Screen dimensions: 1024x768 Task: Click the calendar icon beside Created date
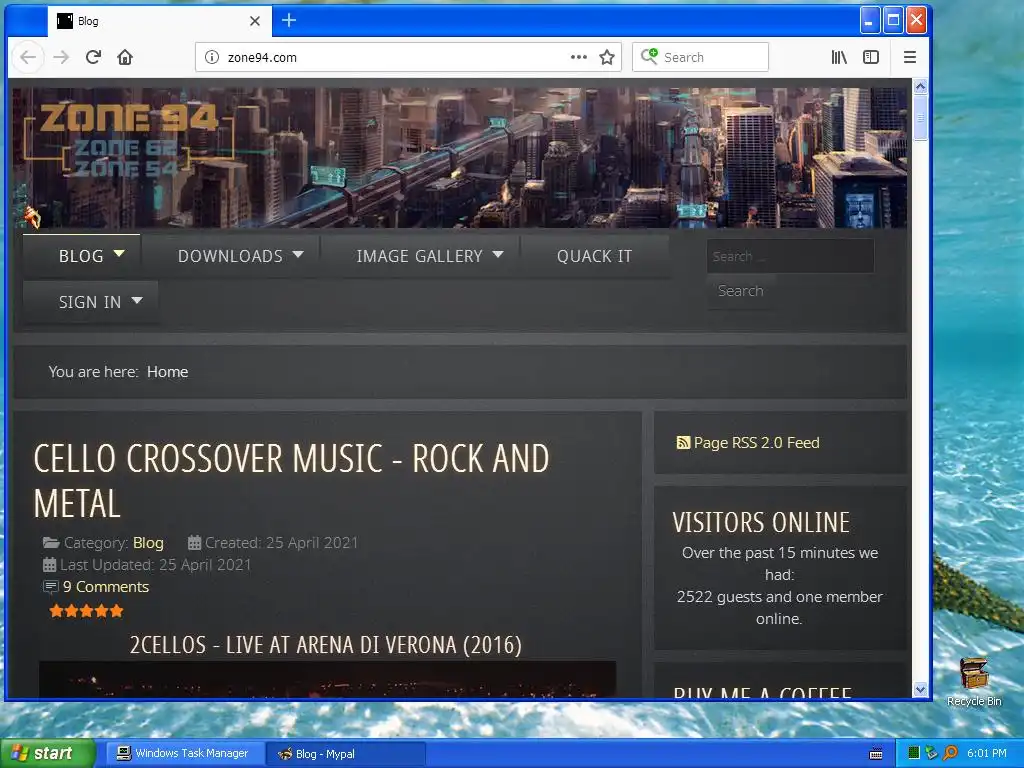pyautogui.click(x=194, y=543)
